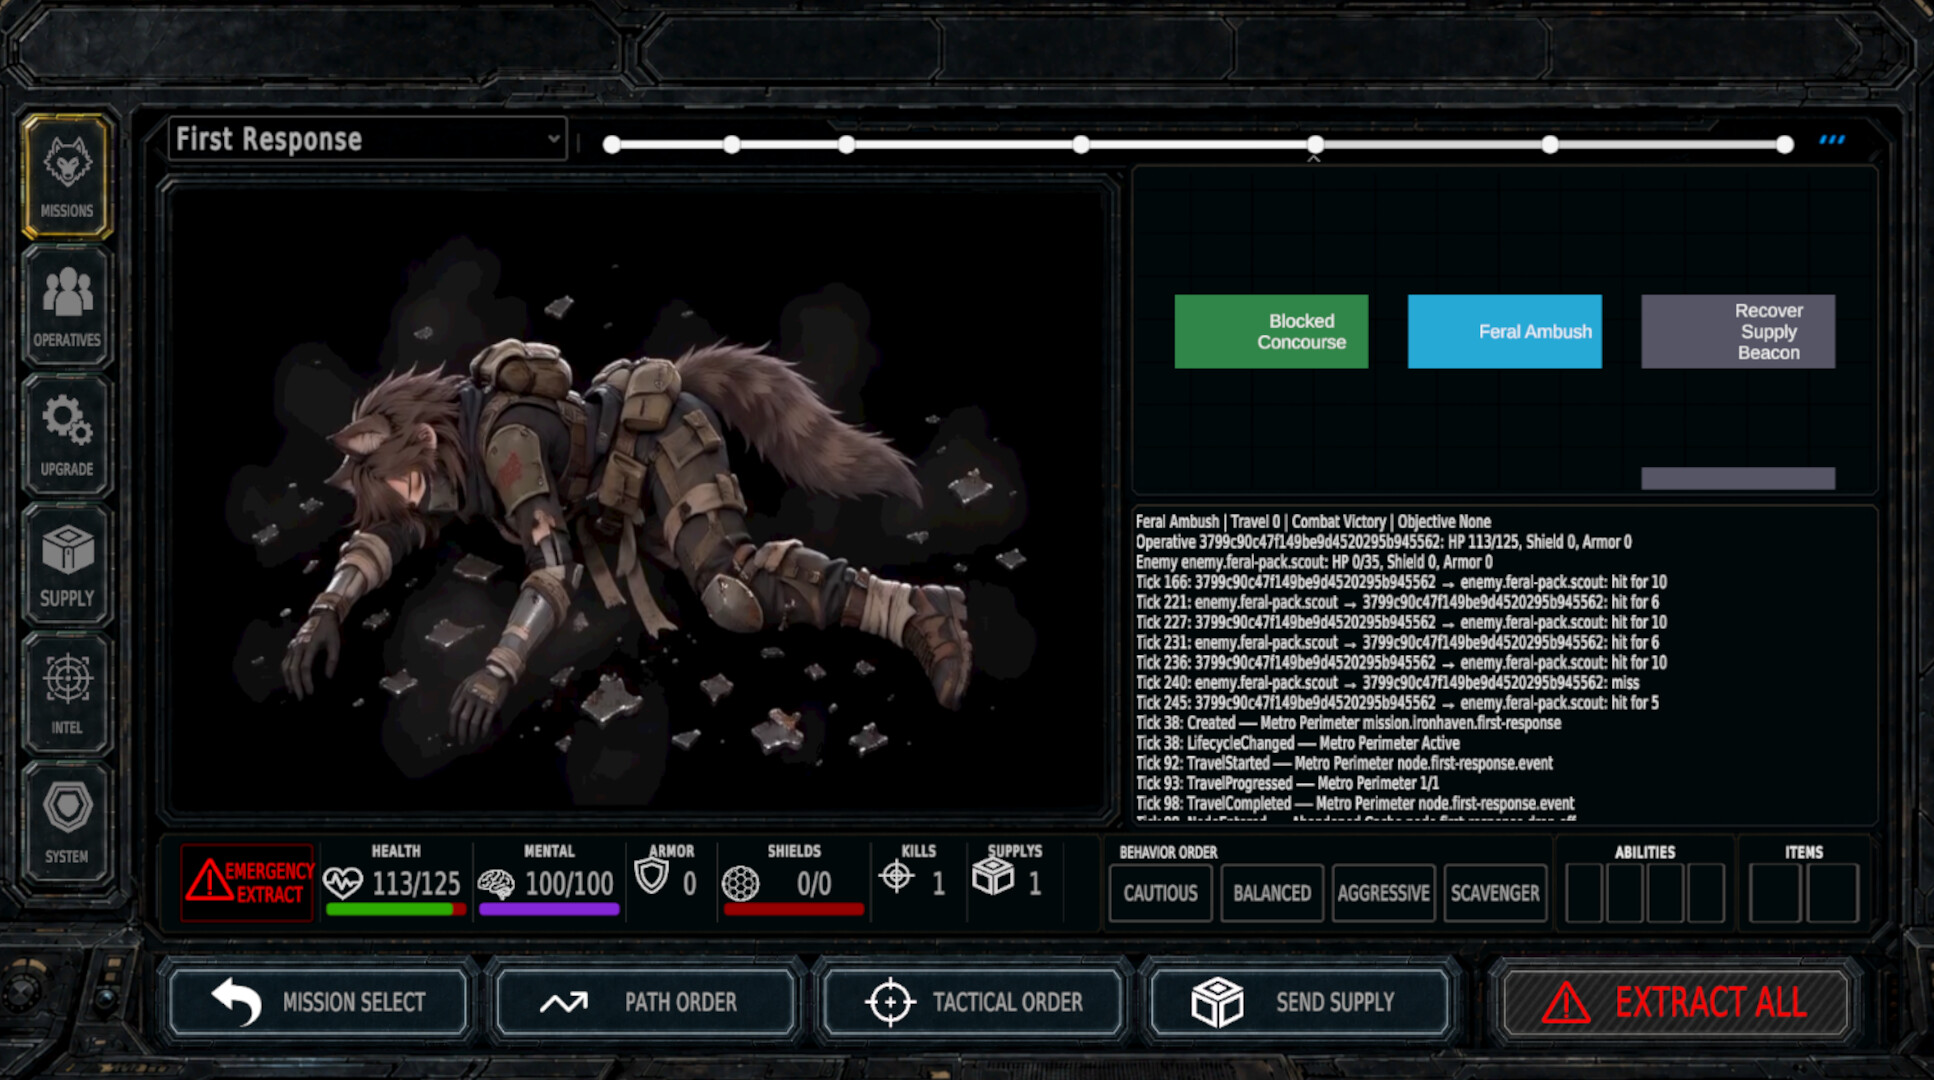Click the Armor shield icon
This screenshot has height=1080, width=1934.
click(x=651, y=877)
